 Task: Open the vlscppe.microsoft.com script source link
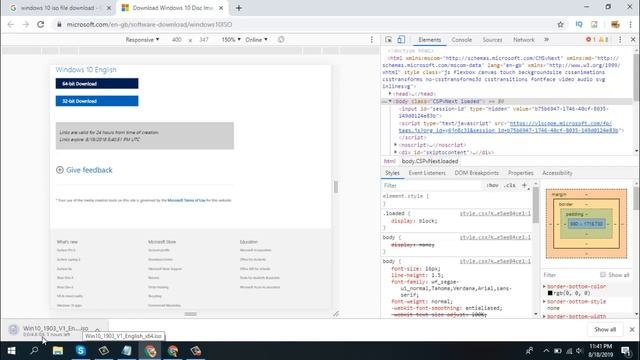[x=508, y=127]
